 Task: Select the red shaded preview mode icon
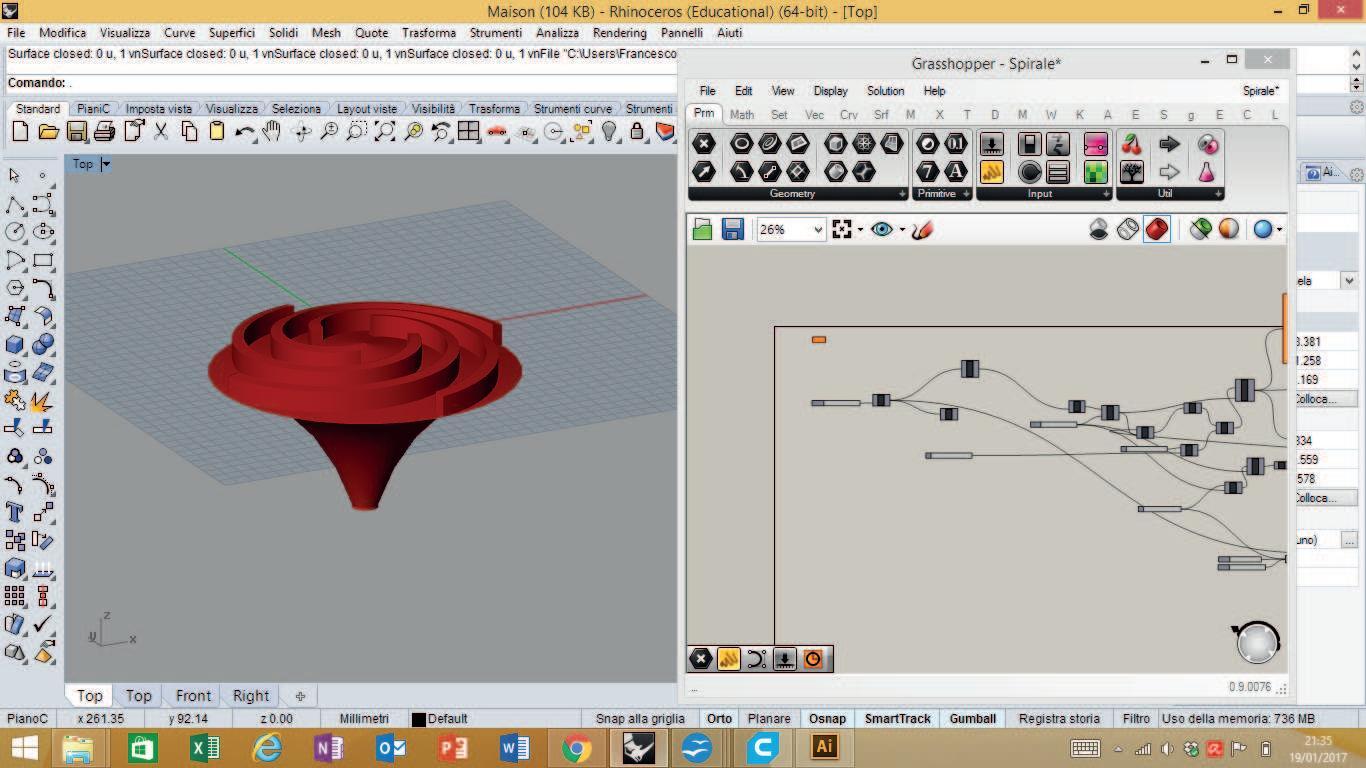1157,230
